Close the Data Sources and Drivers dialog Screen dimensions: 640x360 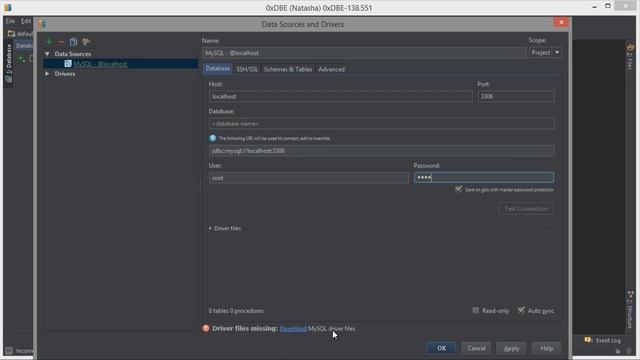pyautogui.click(x=561, y=22)
